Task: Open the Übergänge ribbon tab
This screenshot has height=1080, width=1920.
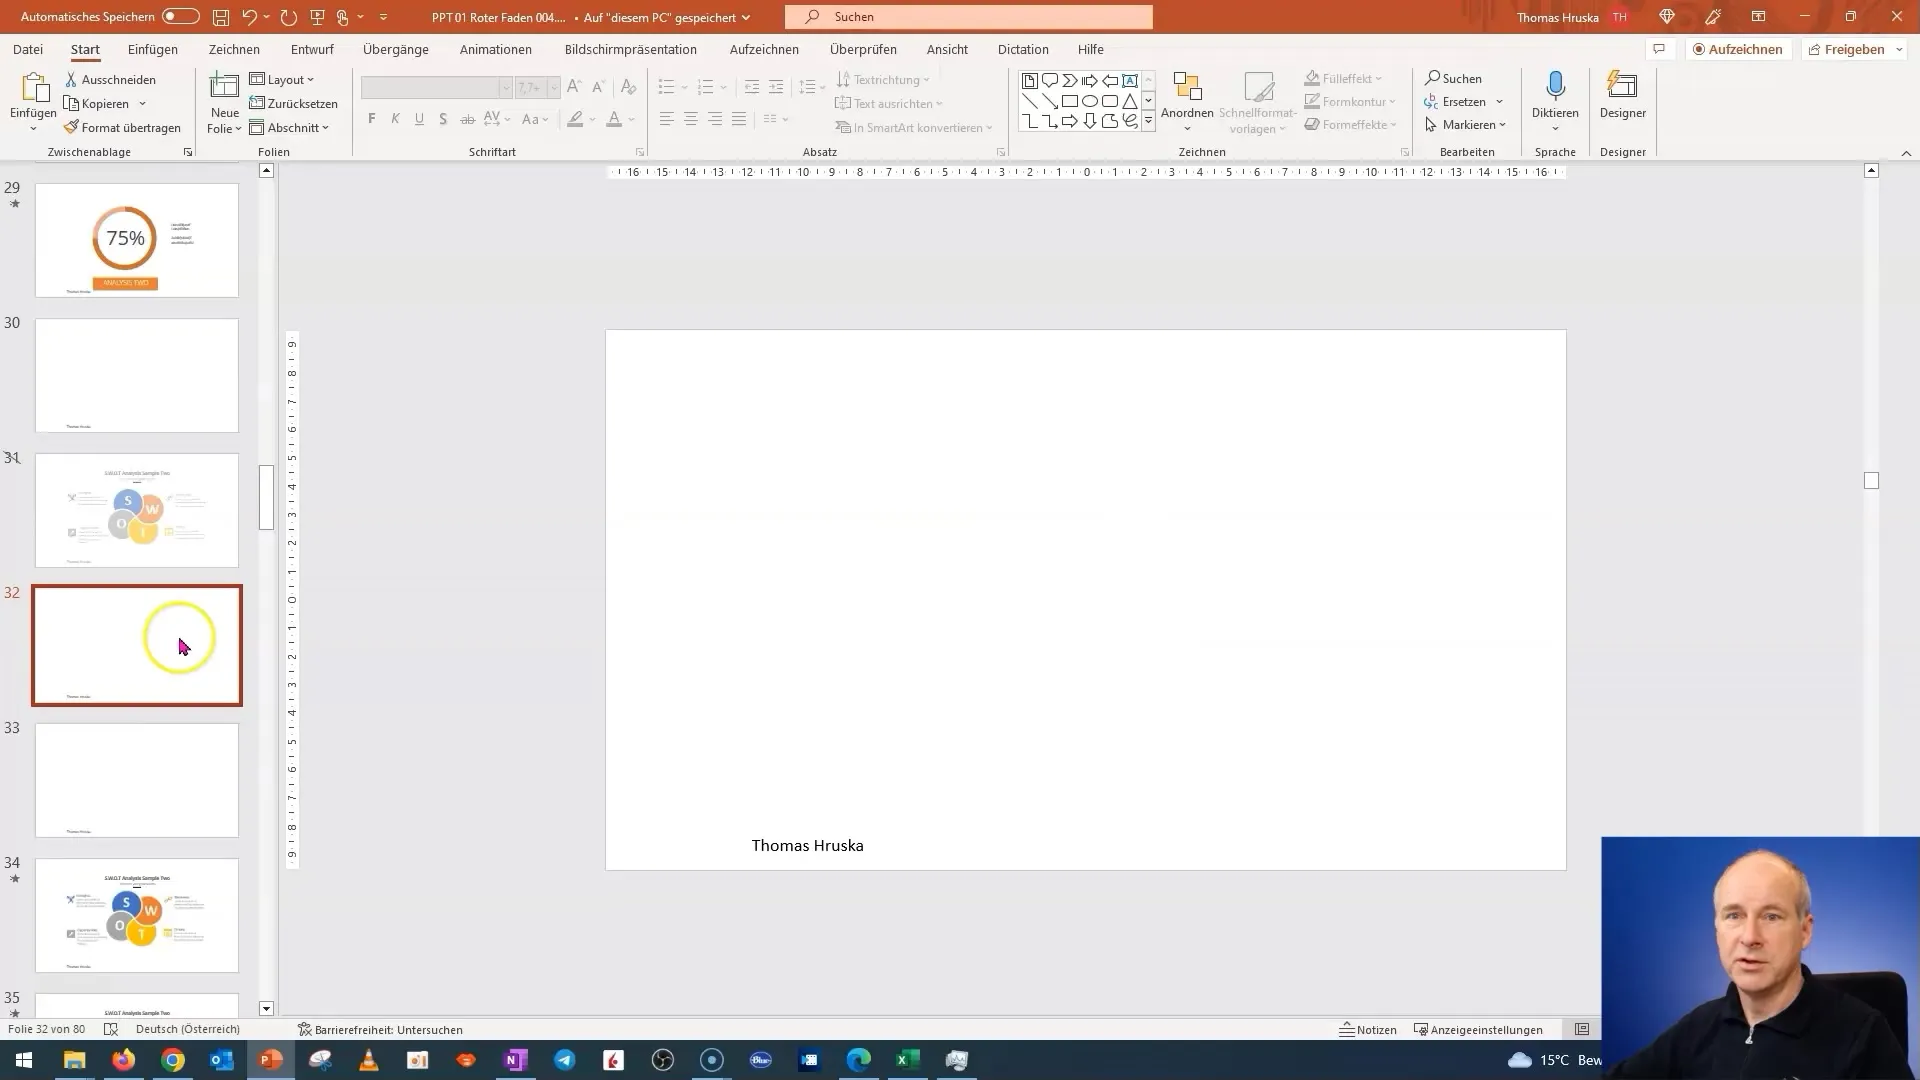Action: point(396,49)
